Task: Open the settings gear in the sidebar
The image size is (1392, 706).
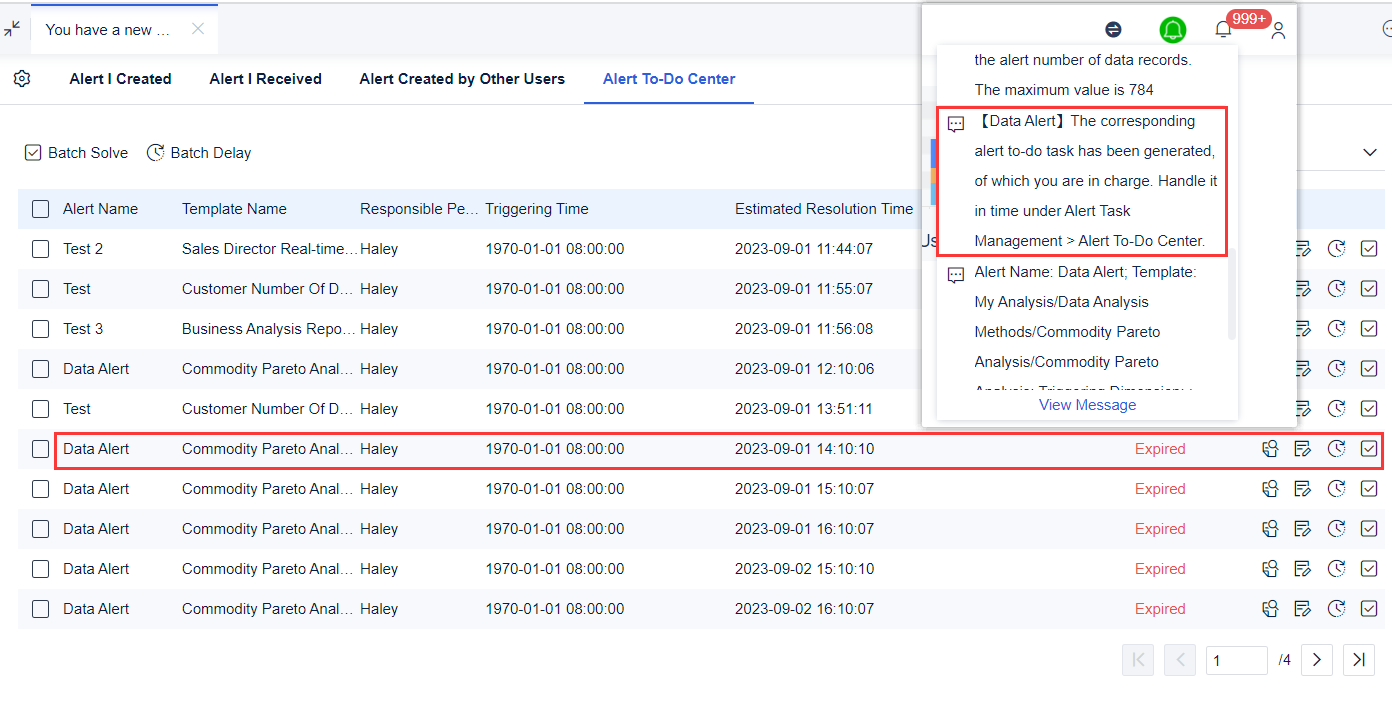Action: point(21,78)
